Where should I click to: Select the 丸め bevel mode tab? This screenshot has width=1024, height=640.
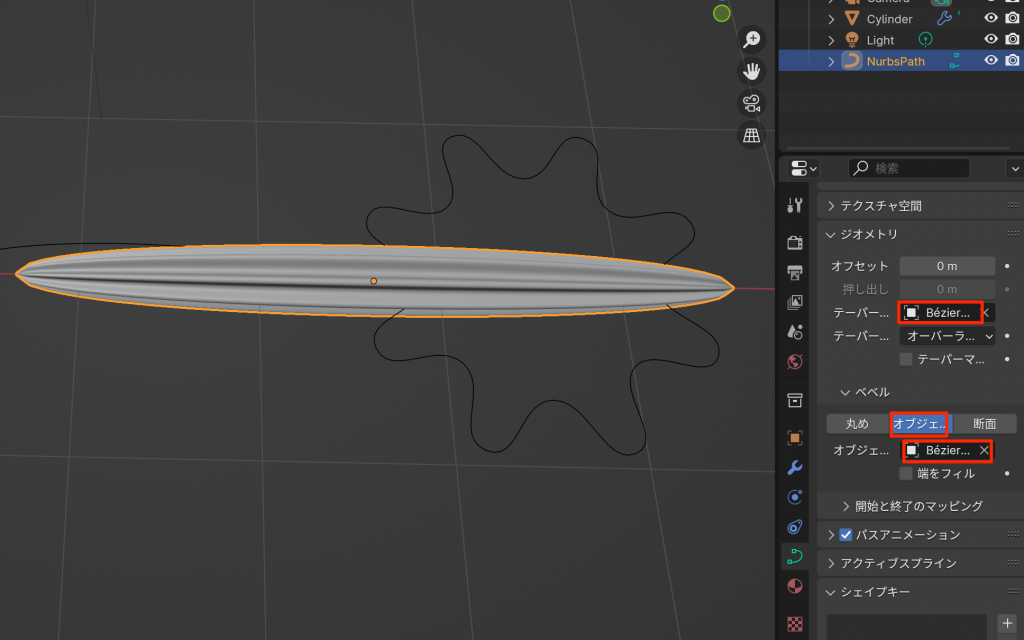(857, 424)
